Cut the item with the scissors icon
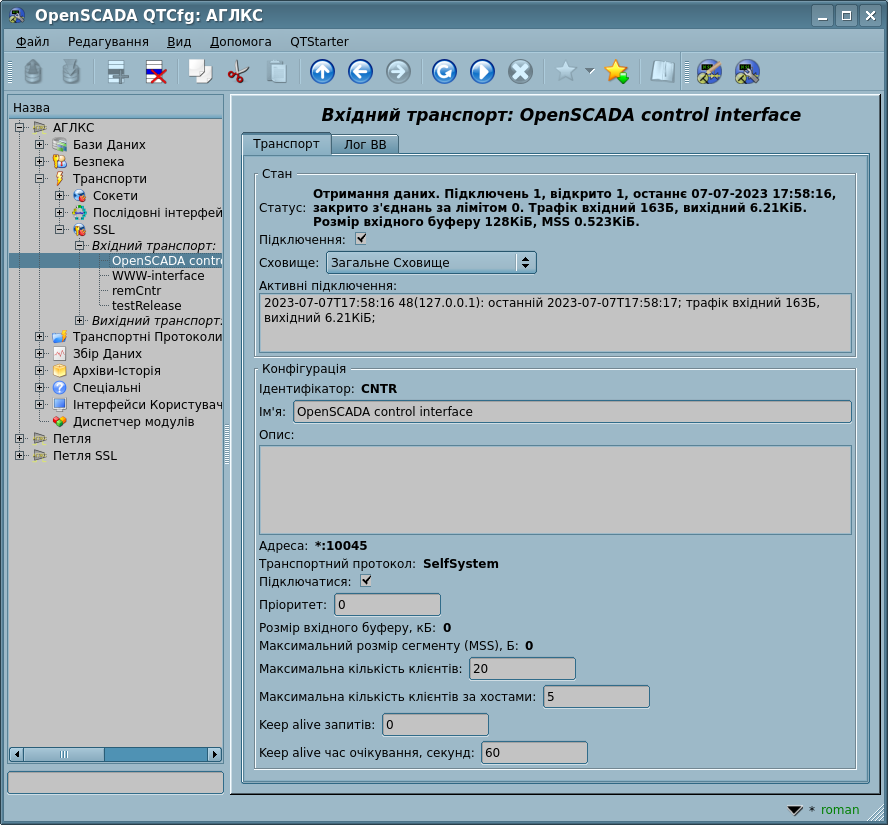The image size is (888, 825). pyautogui.click(x=238, y=72)
